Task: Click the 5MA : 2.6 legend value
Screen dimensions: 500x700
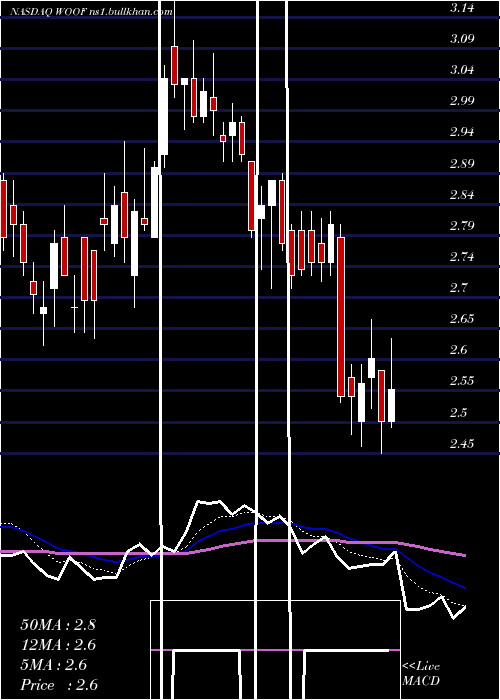Action: 54,665
